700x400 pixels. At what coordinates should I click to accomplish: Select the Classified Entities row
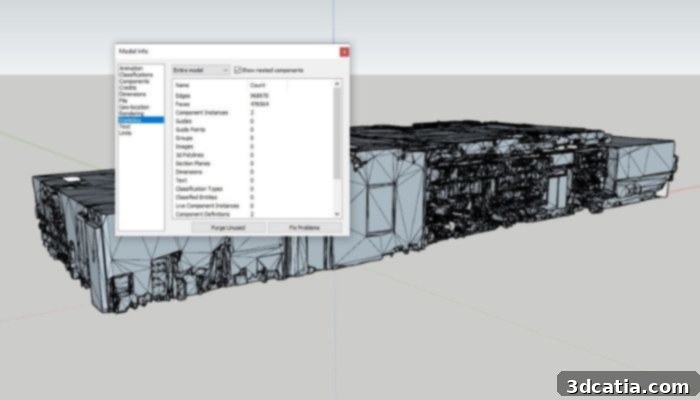click(253, 197)
